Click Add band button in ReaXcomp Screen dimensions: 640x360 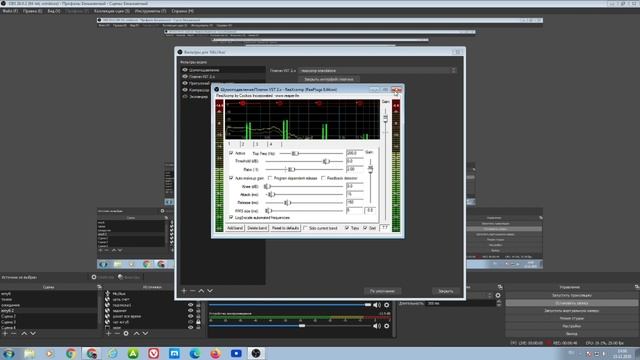click(x=235, y=228)
